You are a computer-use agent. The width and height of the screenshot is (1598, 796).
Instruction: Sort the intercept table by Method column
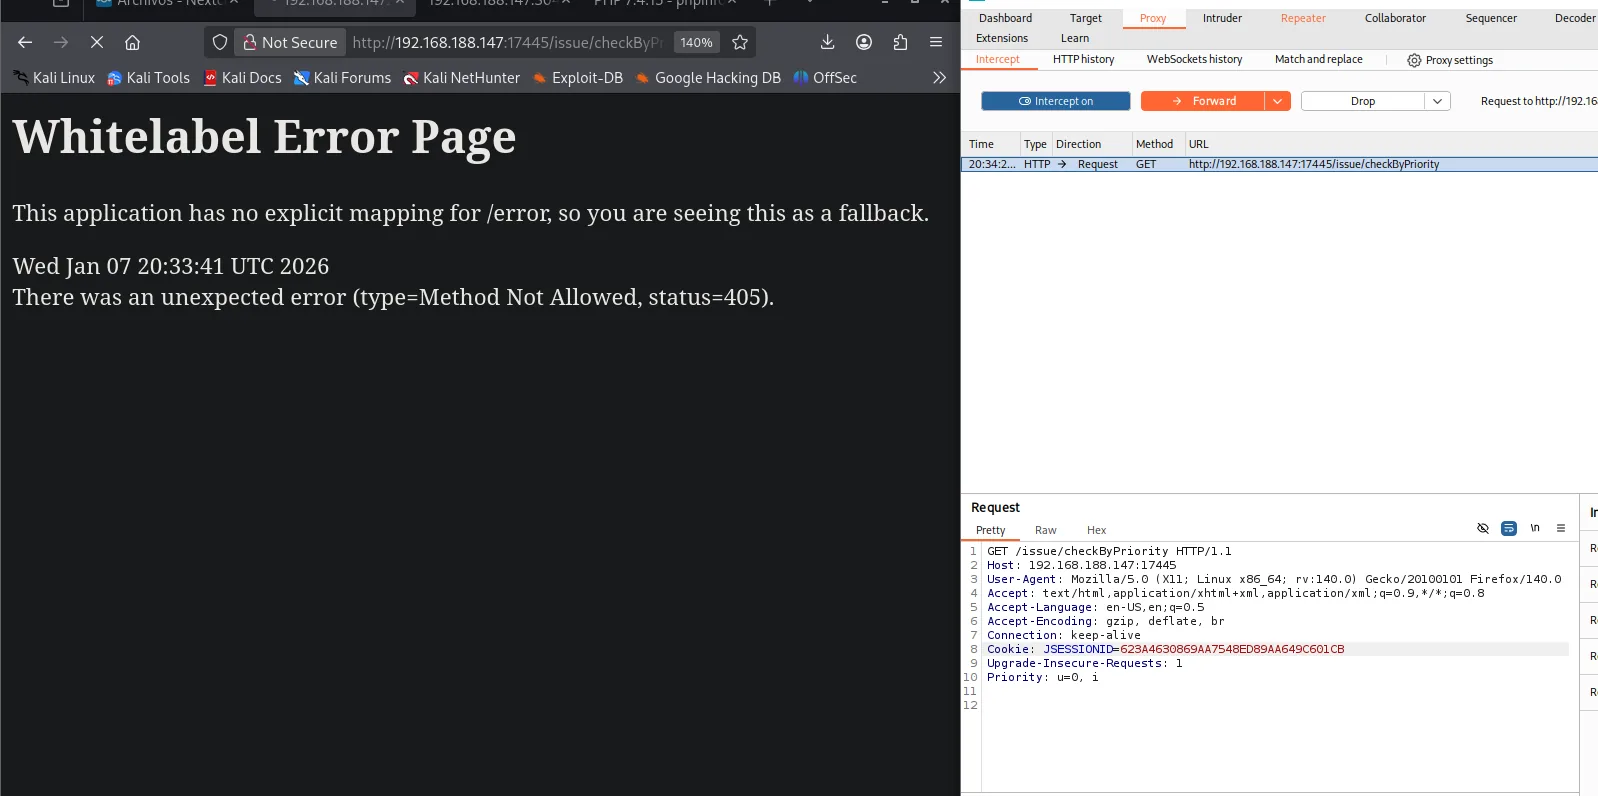pos(1157,144)
